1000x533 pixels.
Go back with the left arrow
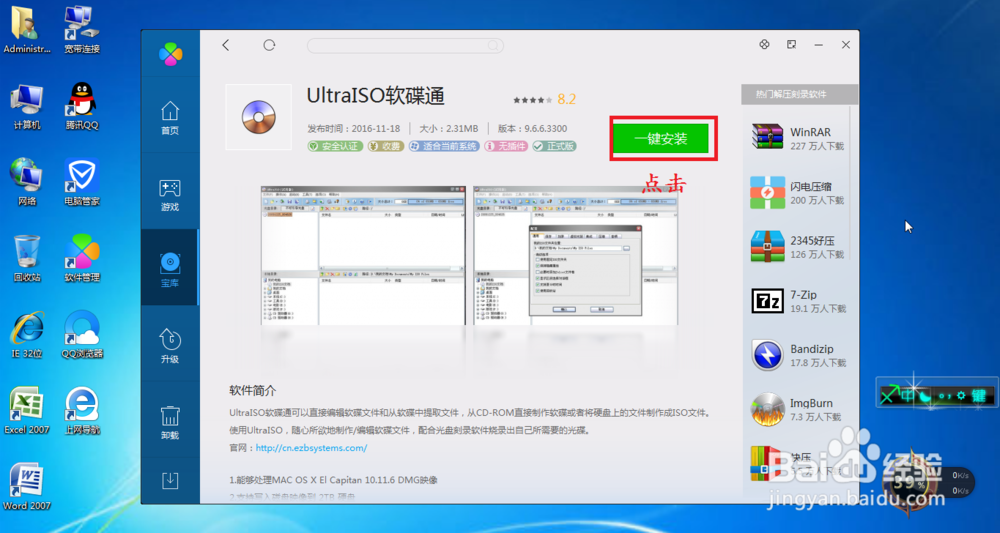[226, 45]
